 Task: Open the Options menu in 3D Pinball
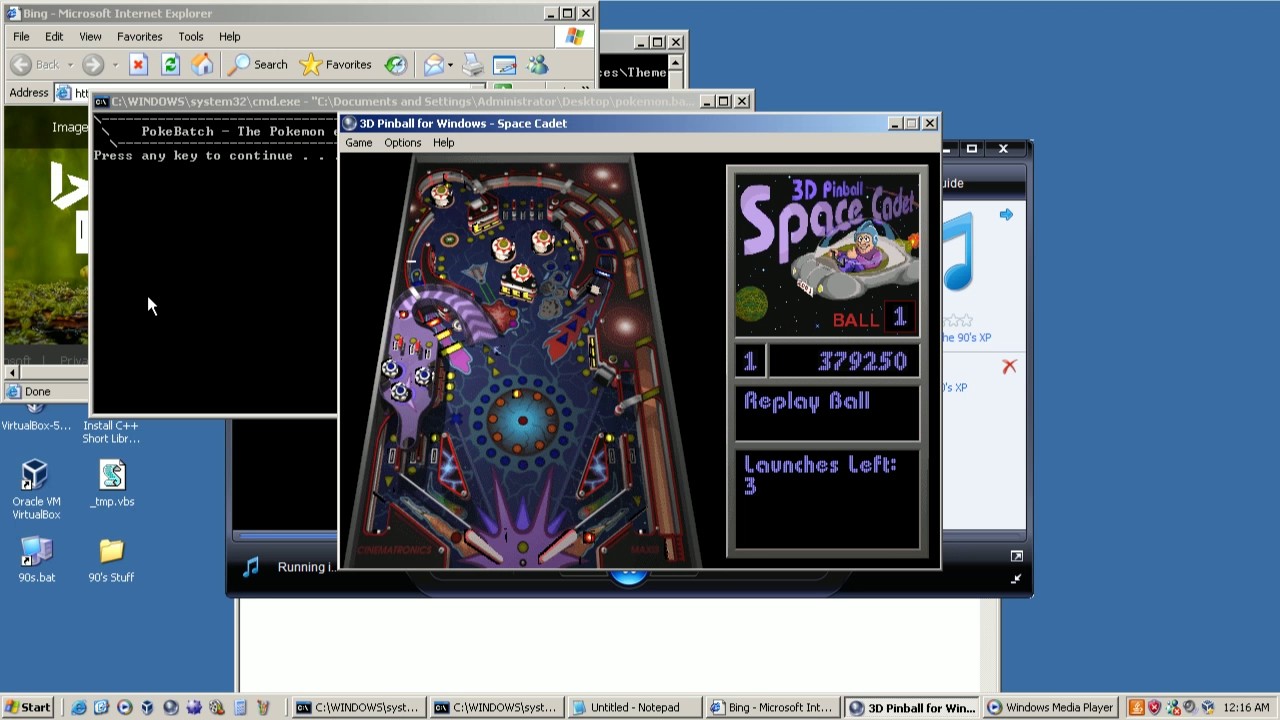pos(402,143)
